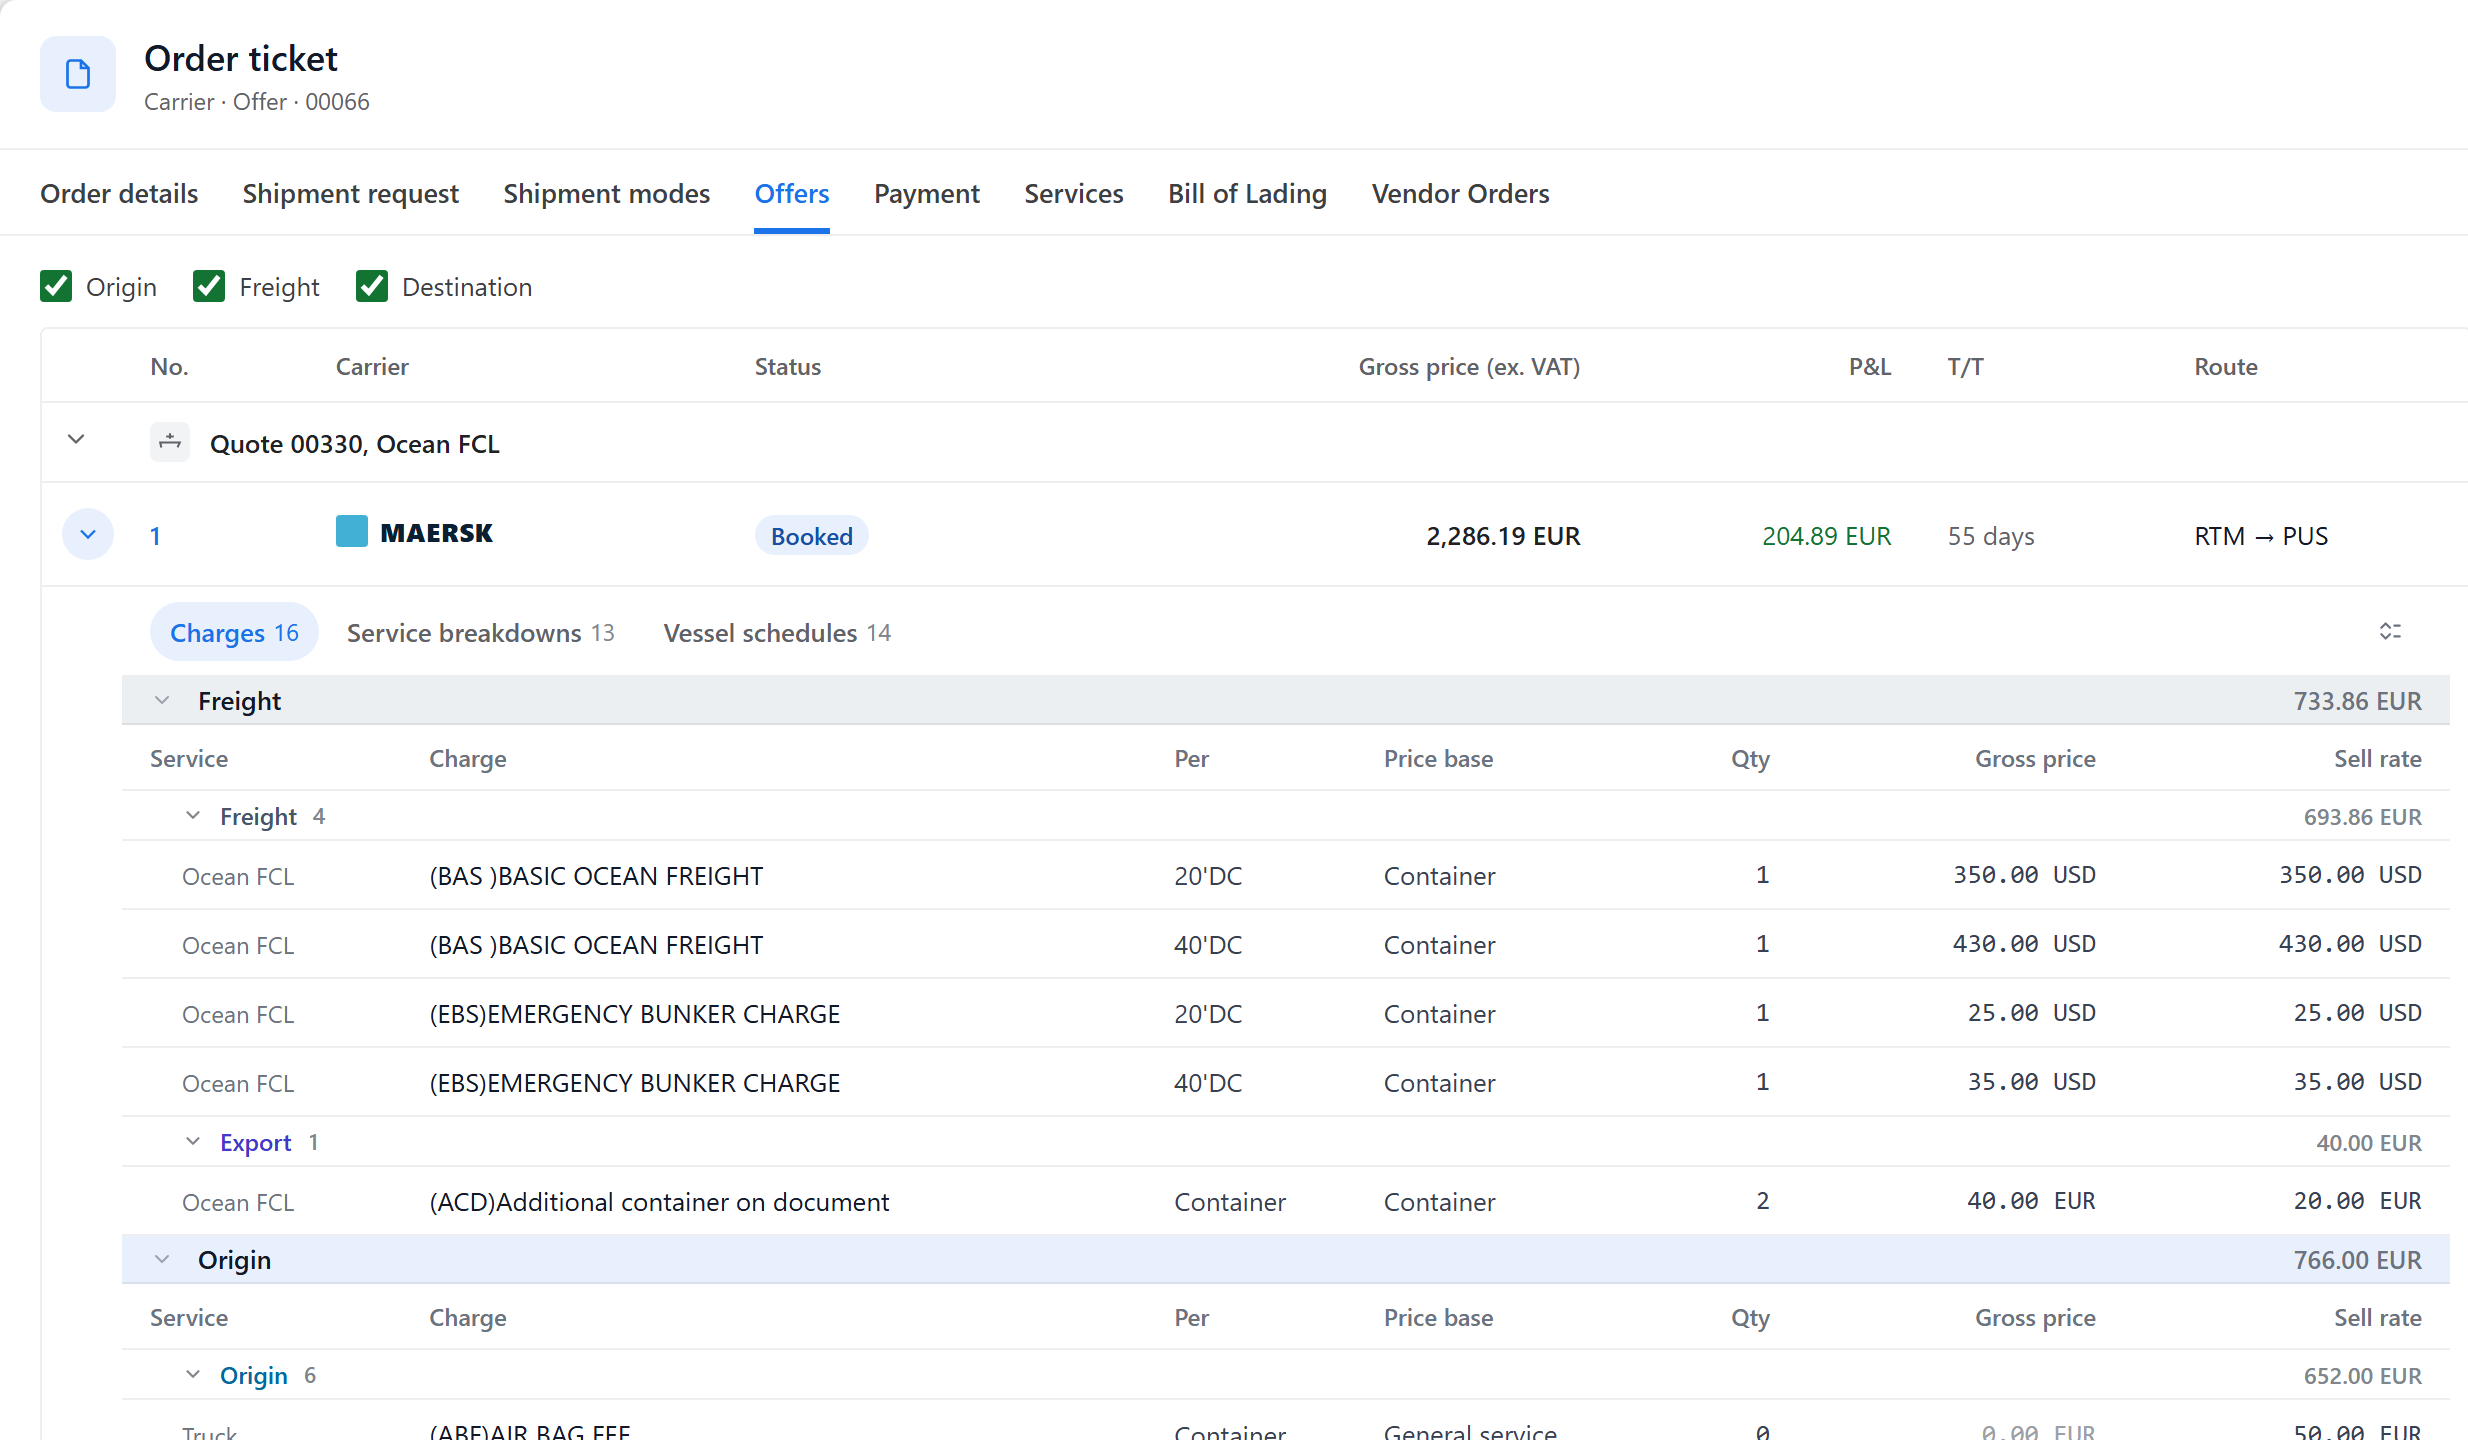This screenshot has width=2468, height=1440.
Task: Switch to Service breakdowns 13
Action: pyautogui.click(x=480, y=632)
